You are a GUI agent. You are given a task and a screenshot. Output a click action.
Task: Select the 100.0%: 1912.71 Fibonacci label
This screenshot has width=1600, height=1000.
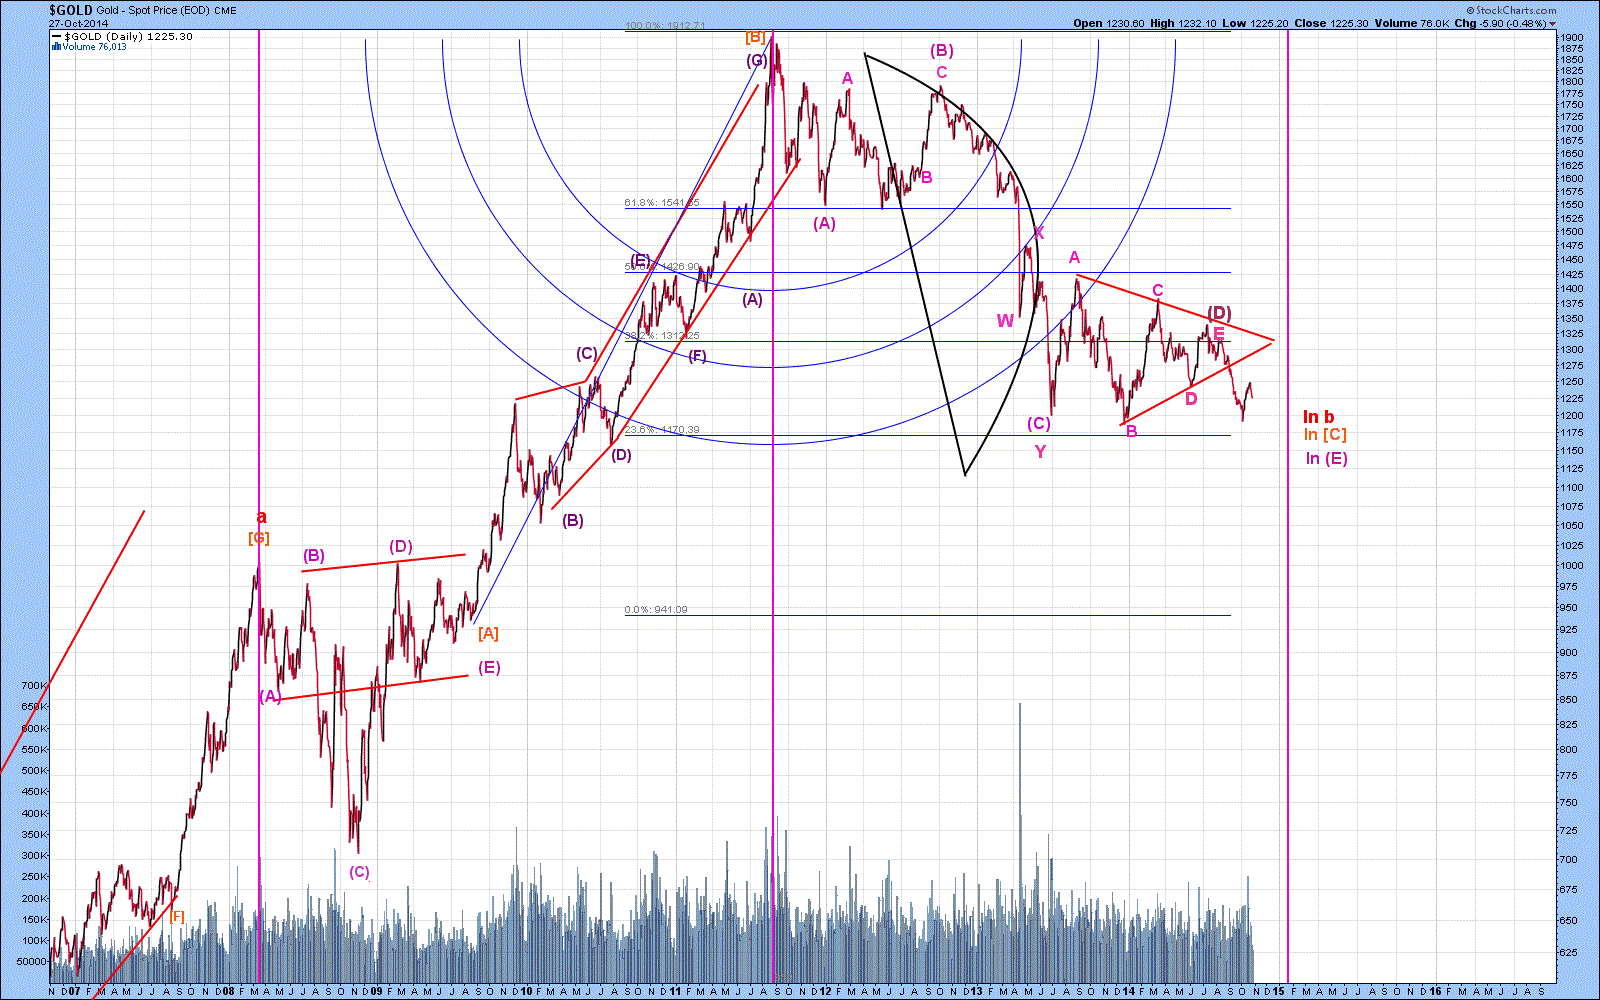pyautogui.click(x=665, y=26)
